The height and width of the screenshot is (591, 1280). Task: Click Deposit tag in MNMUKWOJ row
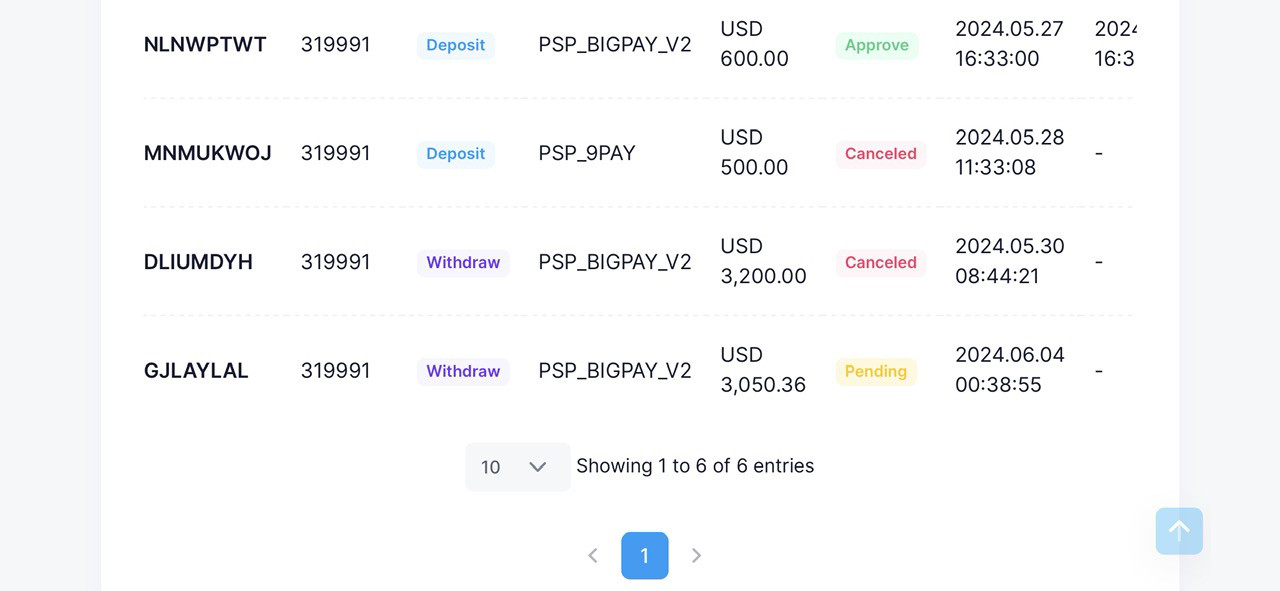pos(455,153)
